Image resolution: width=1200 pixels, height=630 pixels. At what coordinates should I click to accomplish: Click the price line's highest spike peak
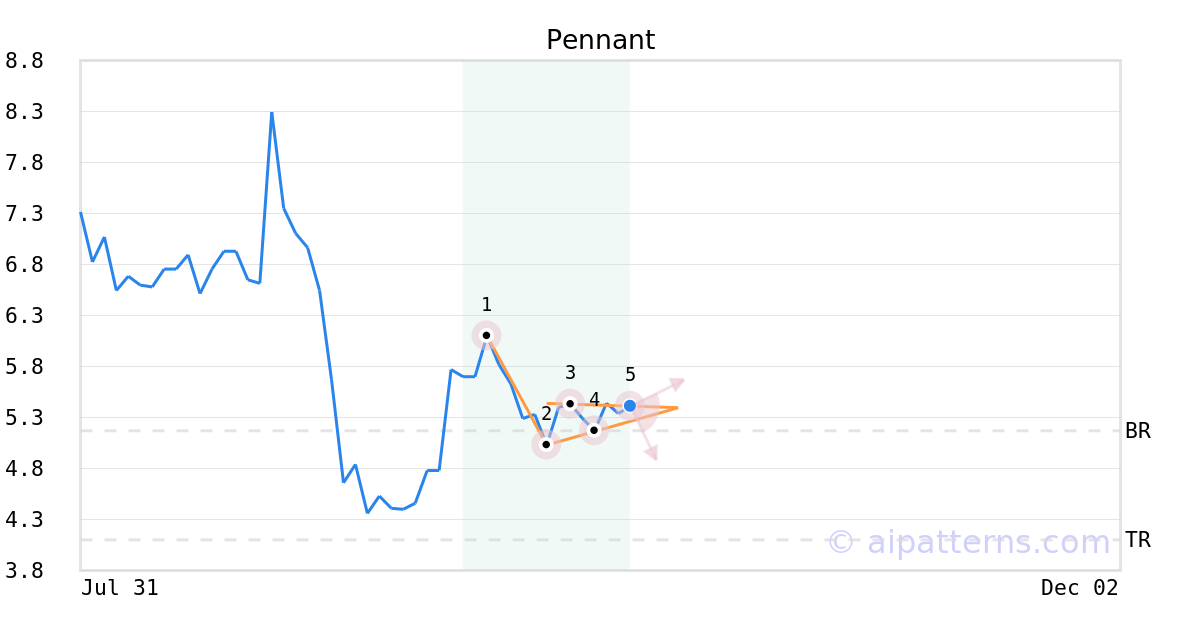(272, 113)
